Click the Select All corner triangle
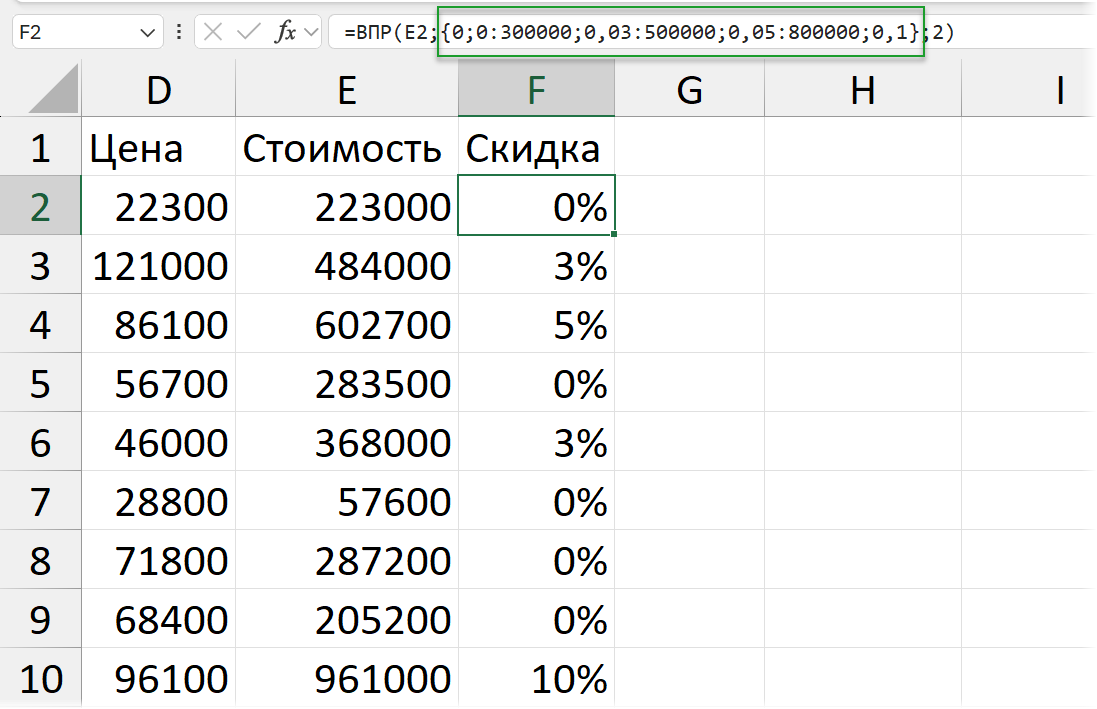The width and height of the screenshot is (1097, 709). (x=53, y=88)
